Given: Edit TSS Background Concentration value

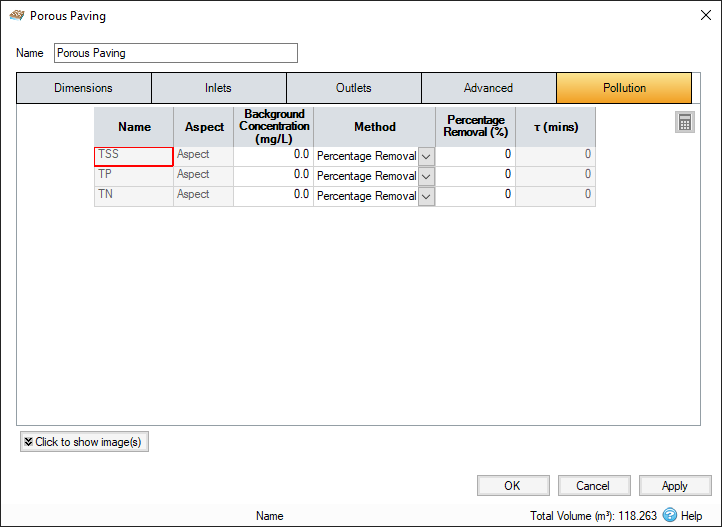Looking at the screenshot, I should 273,156.
